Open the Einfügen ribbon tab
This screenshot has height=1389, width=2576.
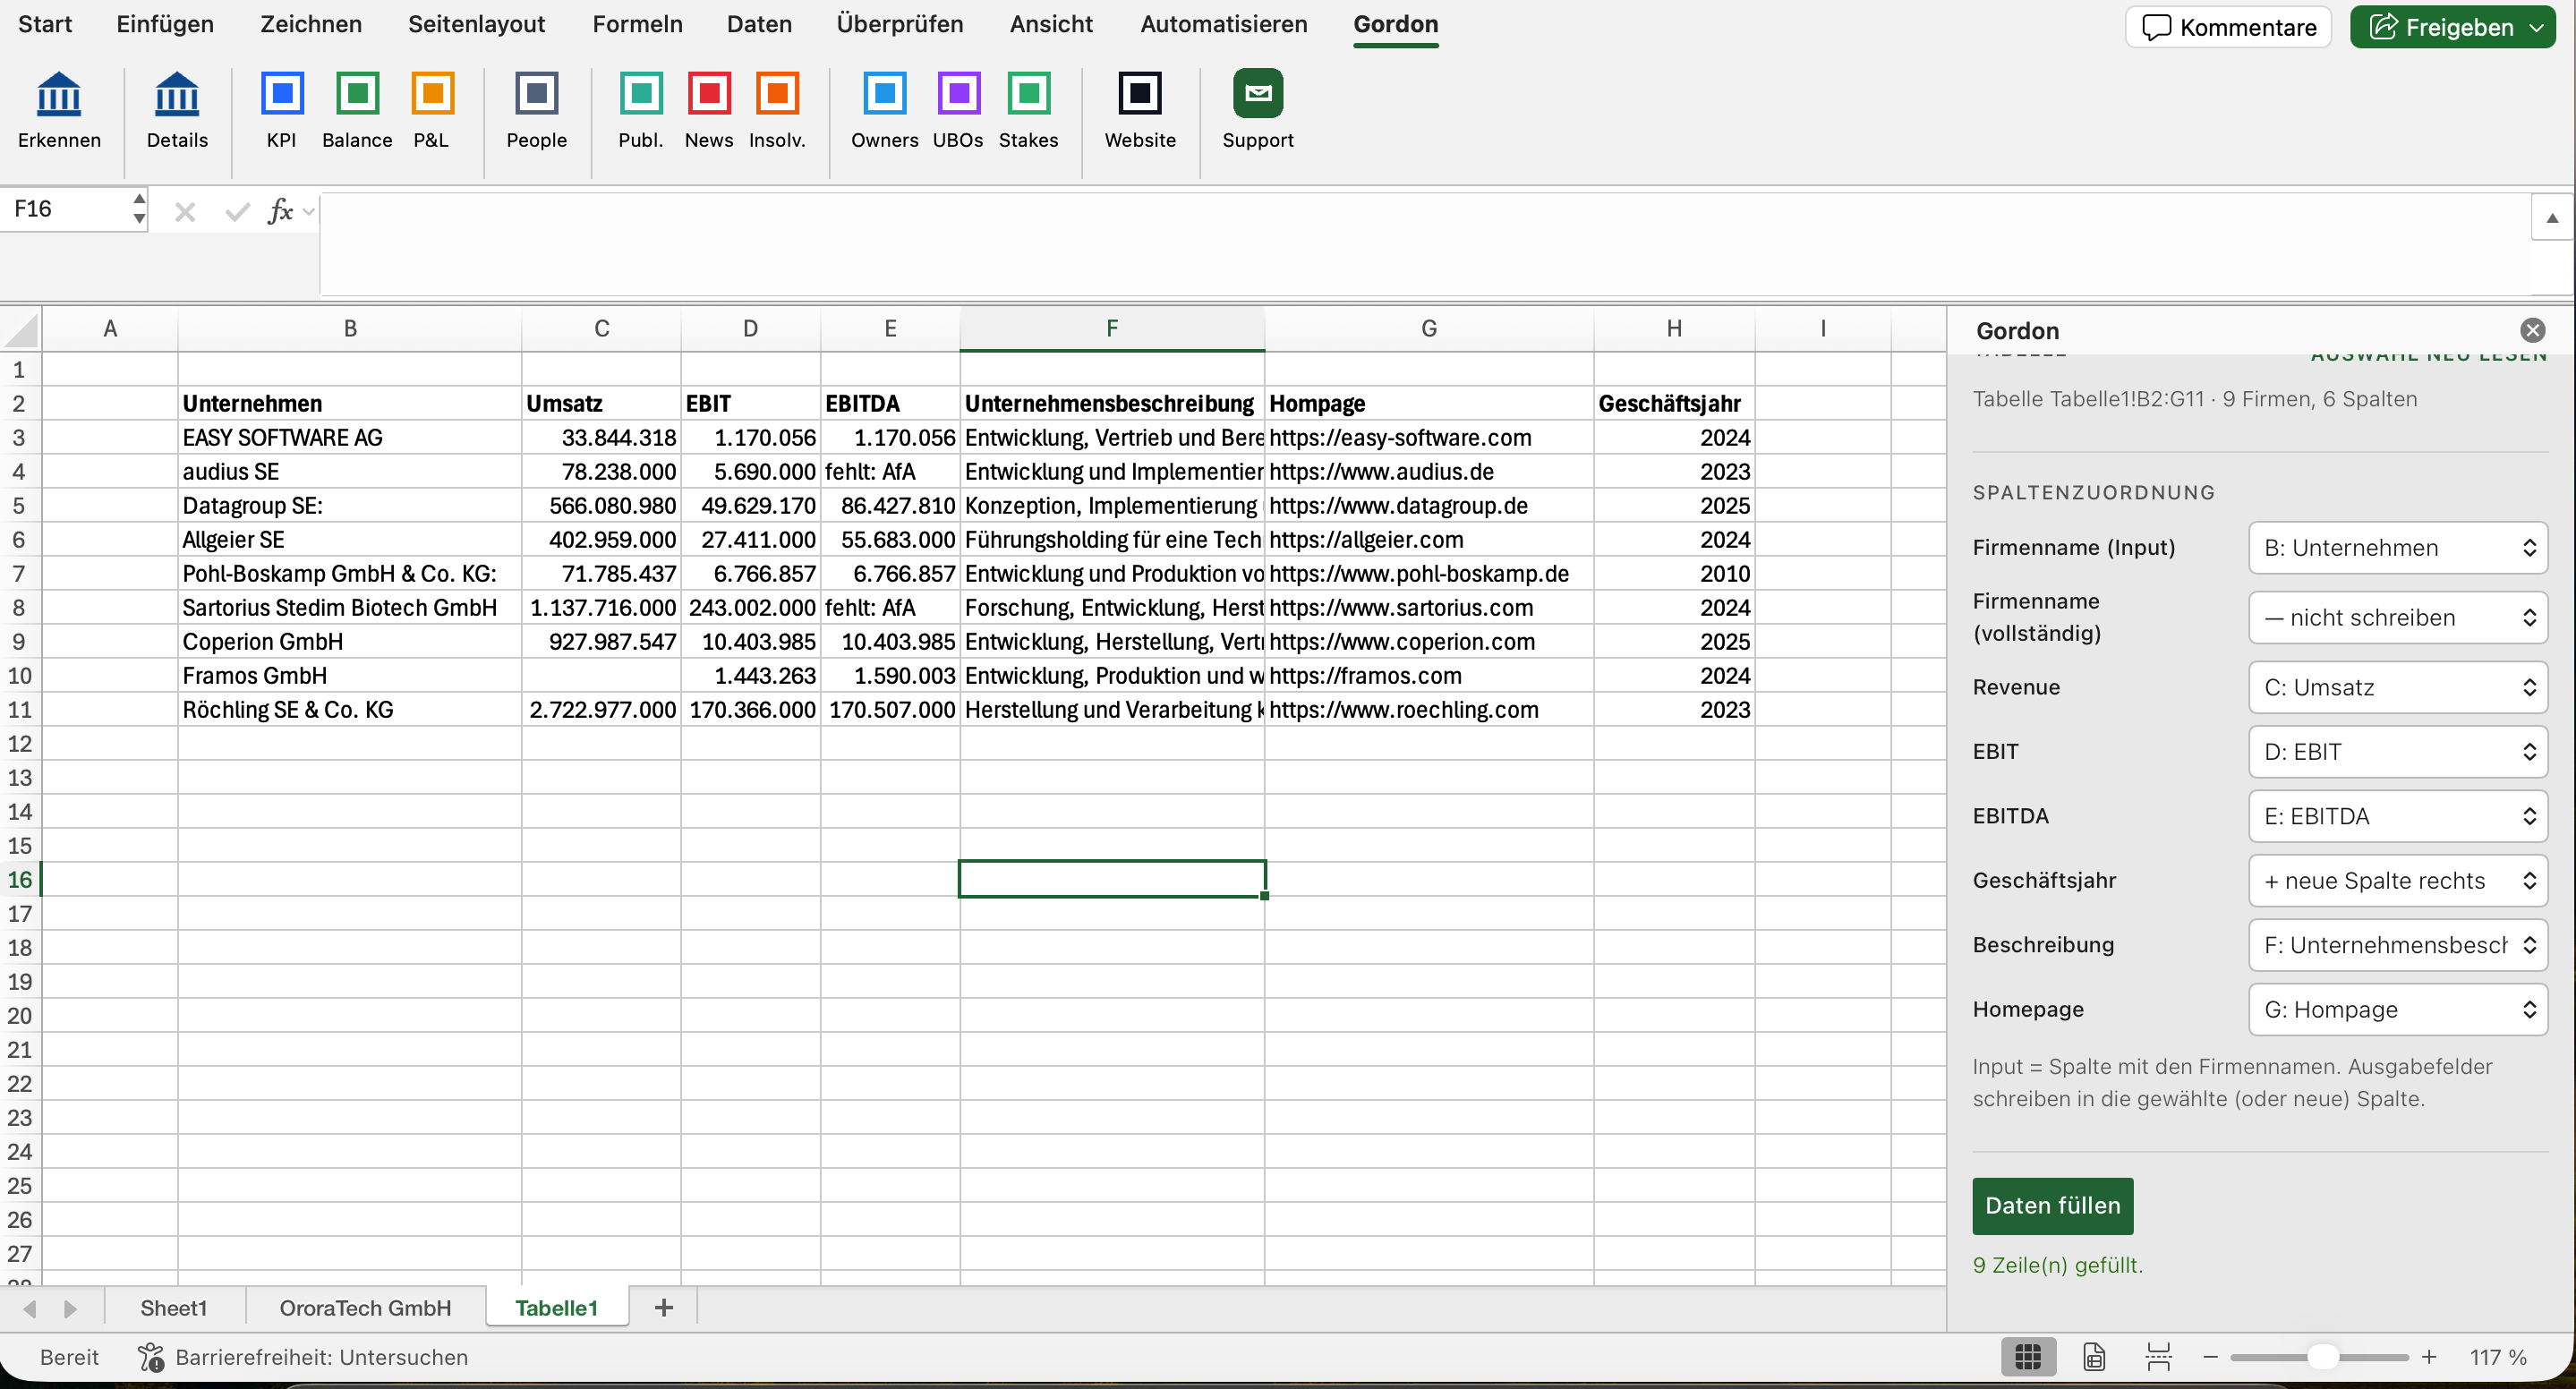click(165, 24)
